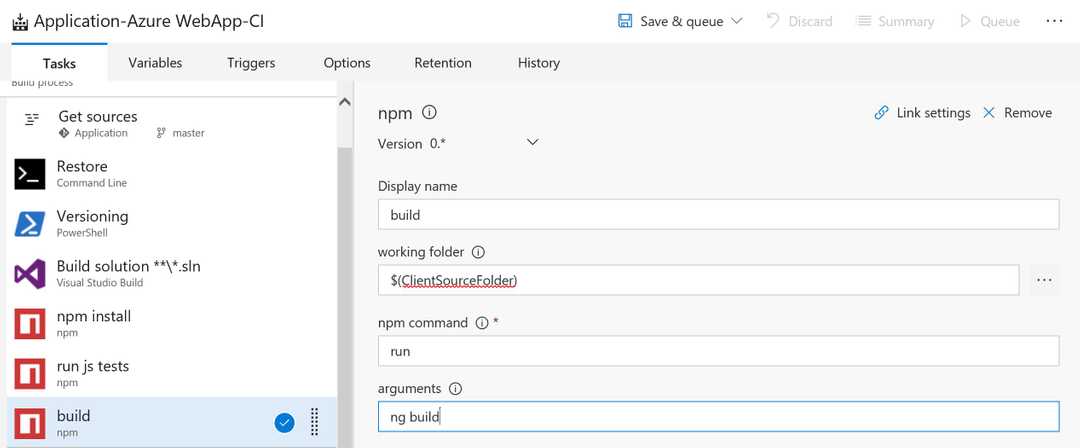
Task: Click the Restore command line icon
Action: click(x=30, y=174)
